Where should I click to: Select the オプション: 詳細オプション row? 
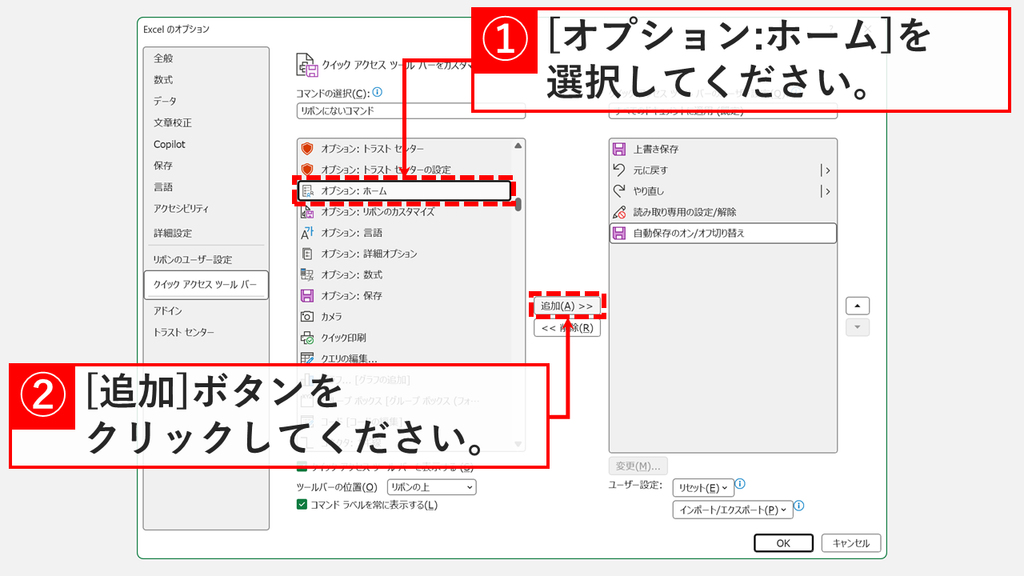[405, 253]
